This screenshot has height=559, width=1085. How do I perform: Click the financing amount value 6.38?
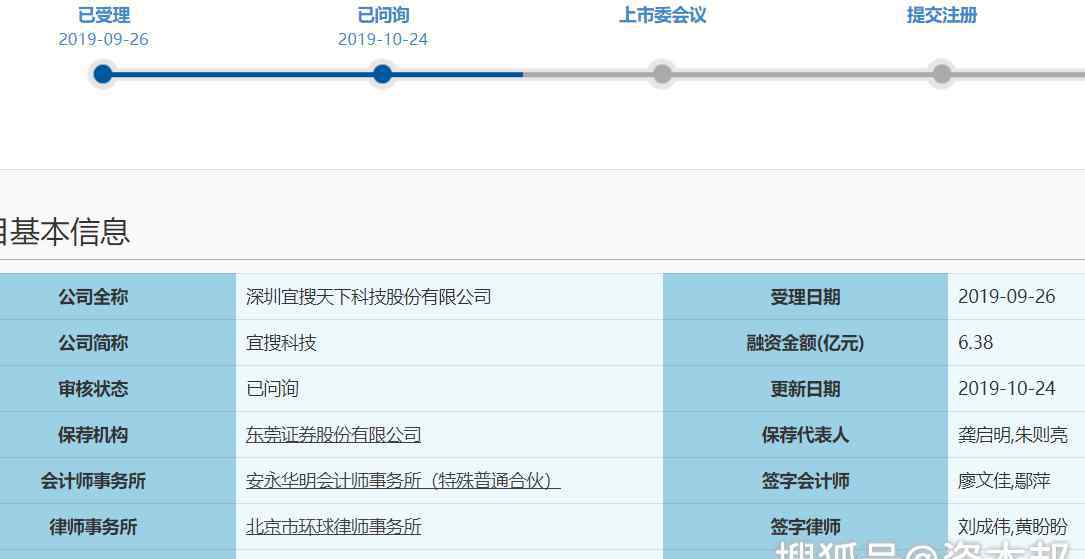(x=976, y=342)
